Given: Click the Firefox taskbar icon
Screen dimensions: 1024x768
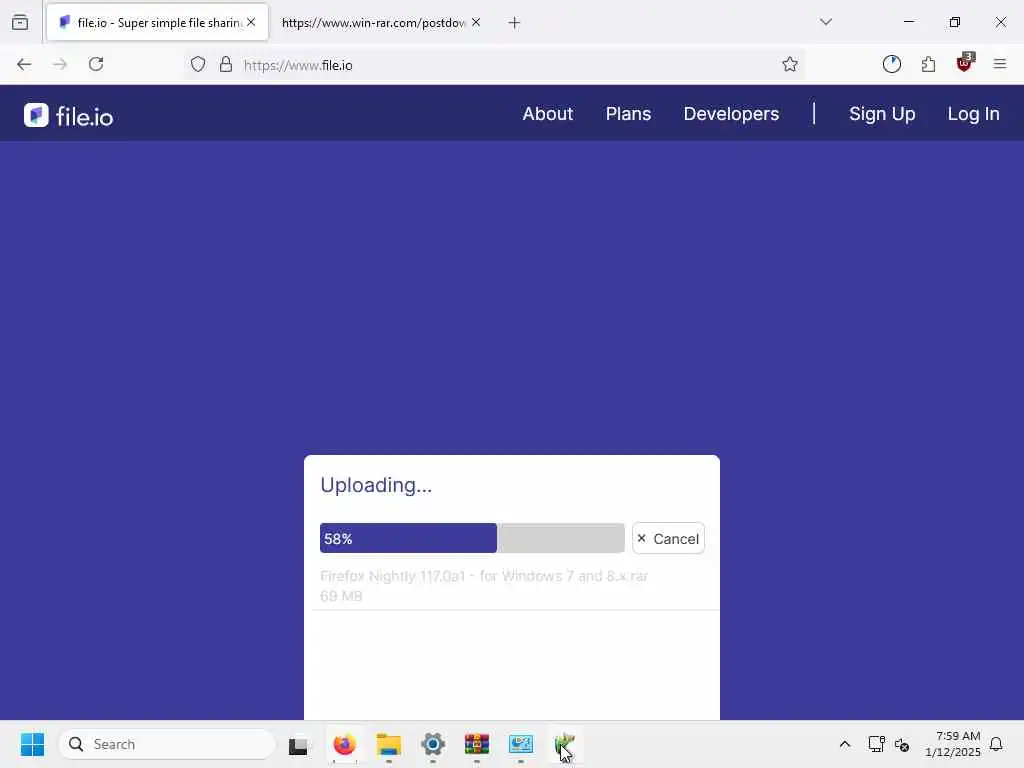Looking at the screenshot, I should [344, 744].
